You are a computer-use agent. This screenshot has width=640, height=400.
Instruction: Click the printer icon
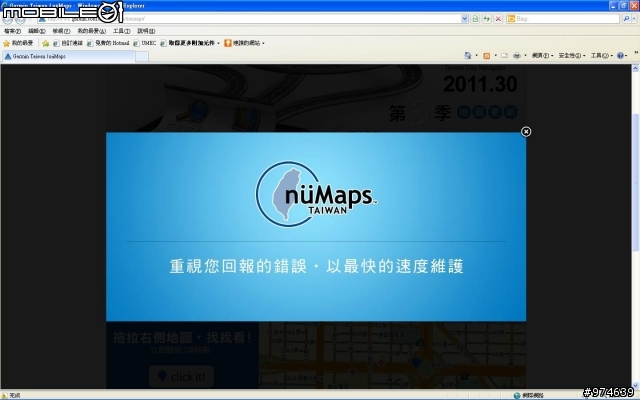point(517,56)
